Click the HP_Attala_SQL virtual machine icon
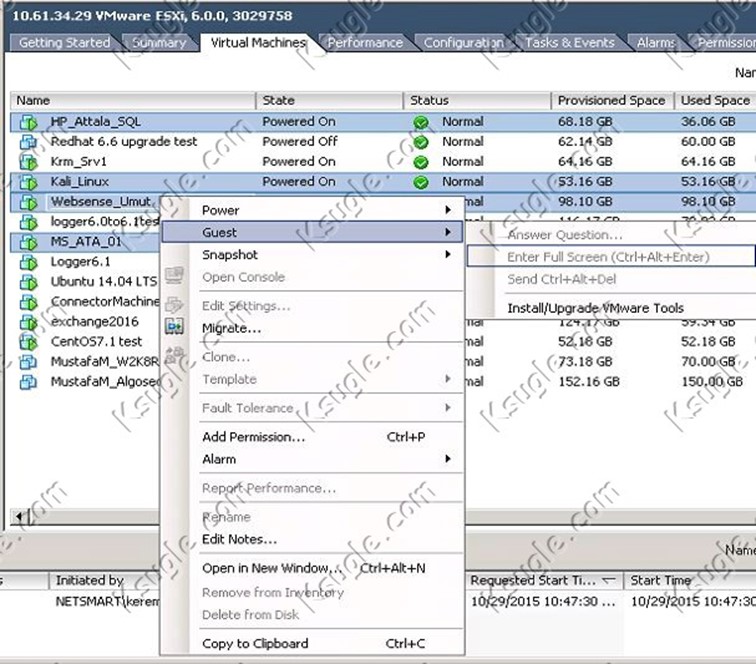Image resolution: width=756 pixels, height=664 pixels. [28, 122]
